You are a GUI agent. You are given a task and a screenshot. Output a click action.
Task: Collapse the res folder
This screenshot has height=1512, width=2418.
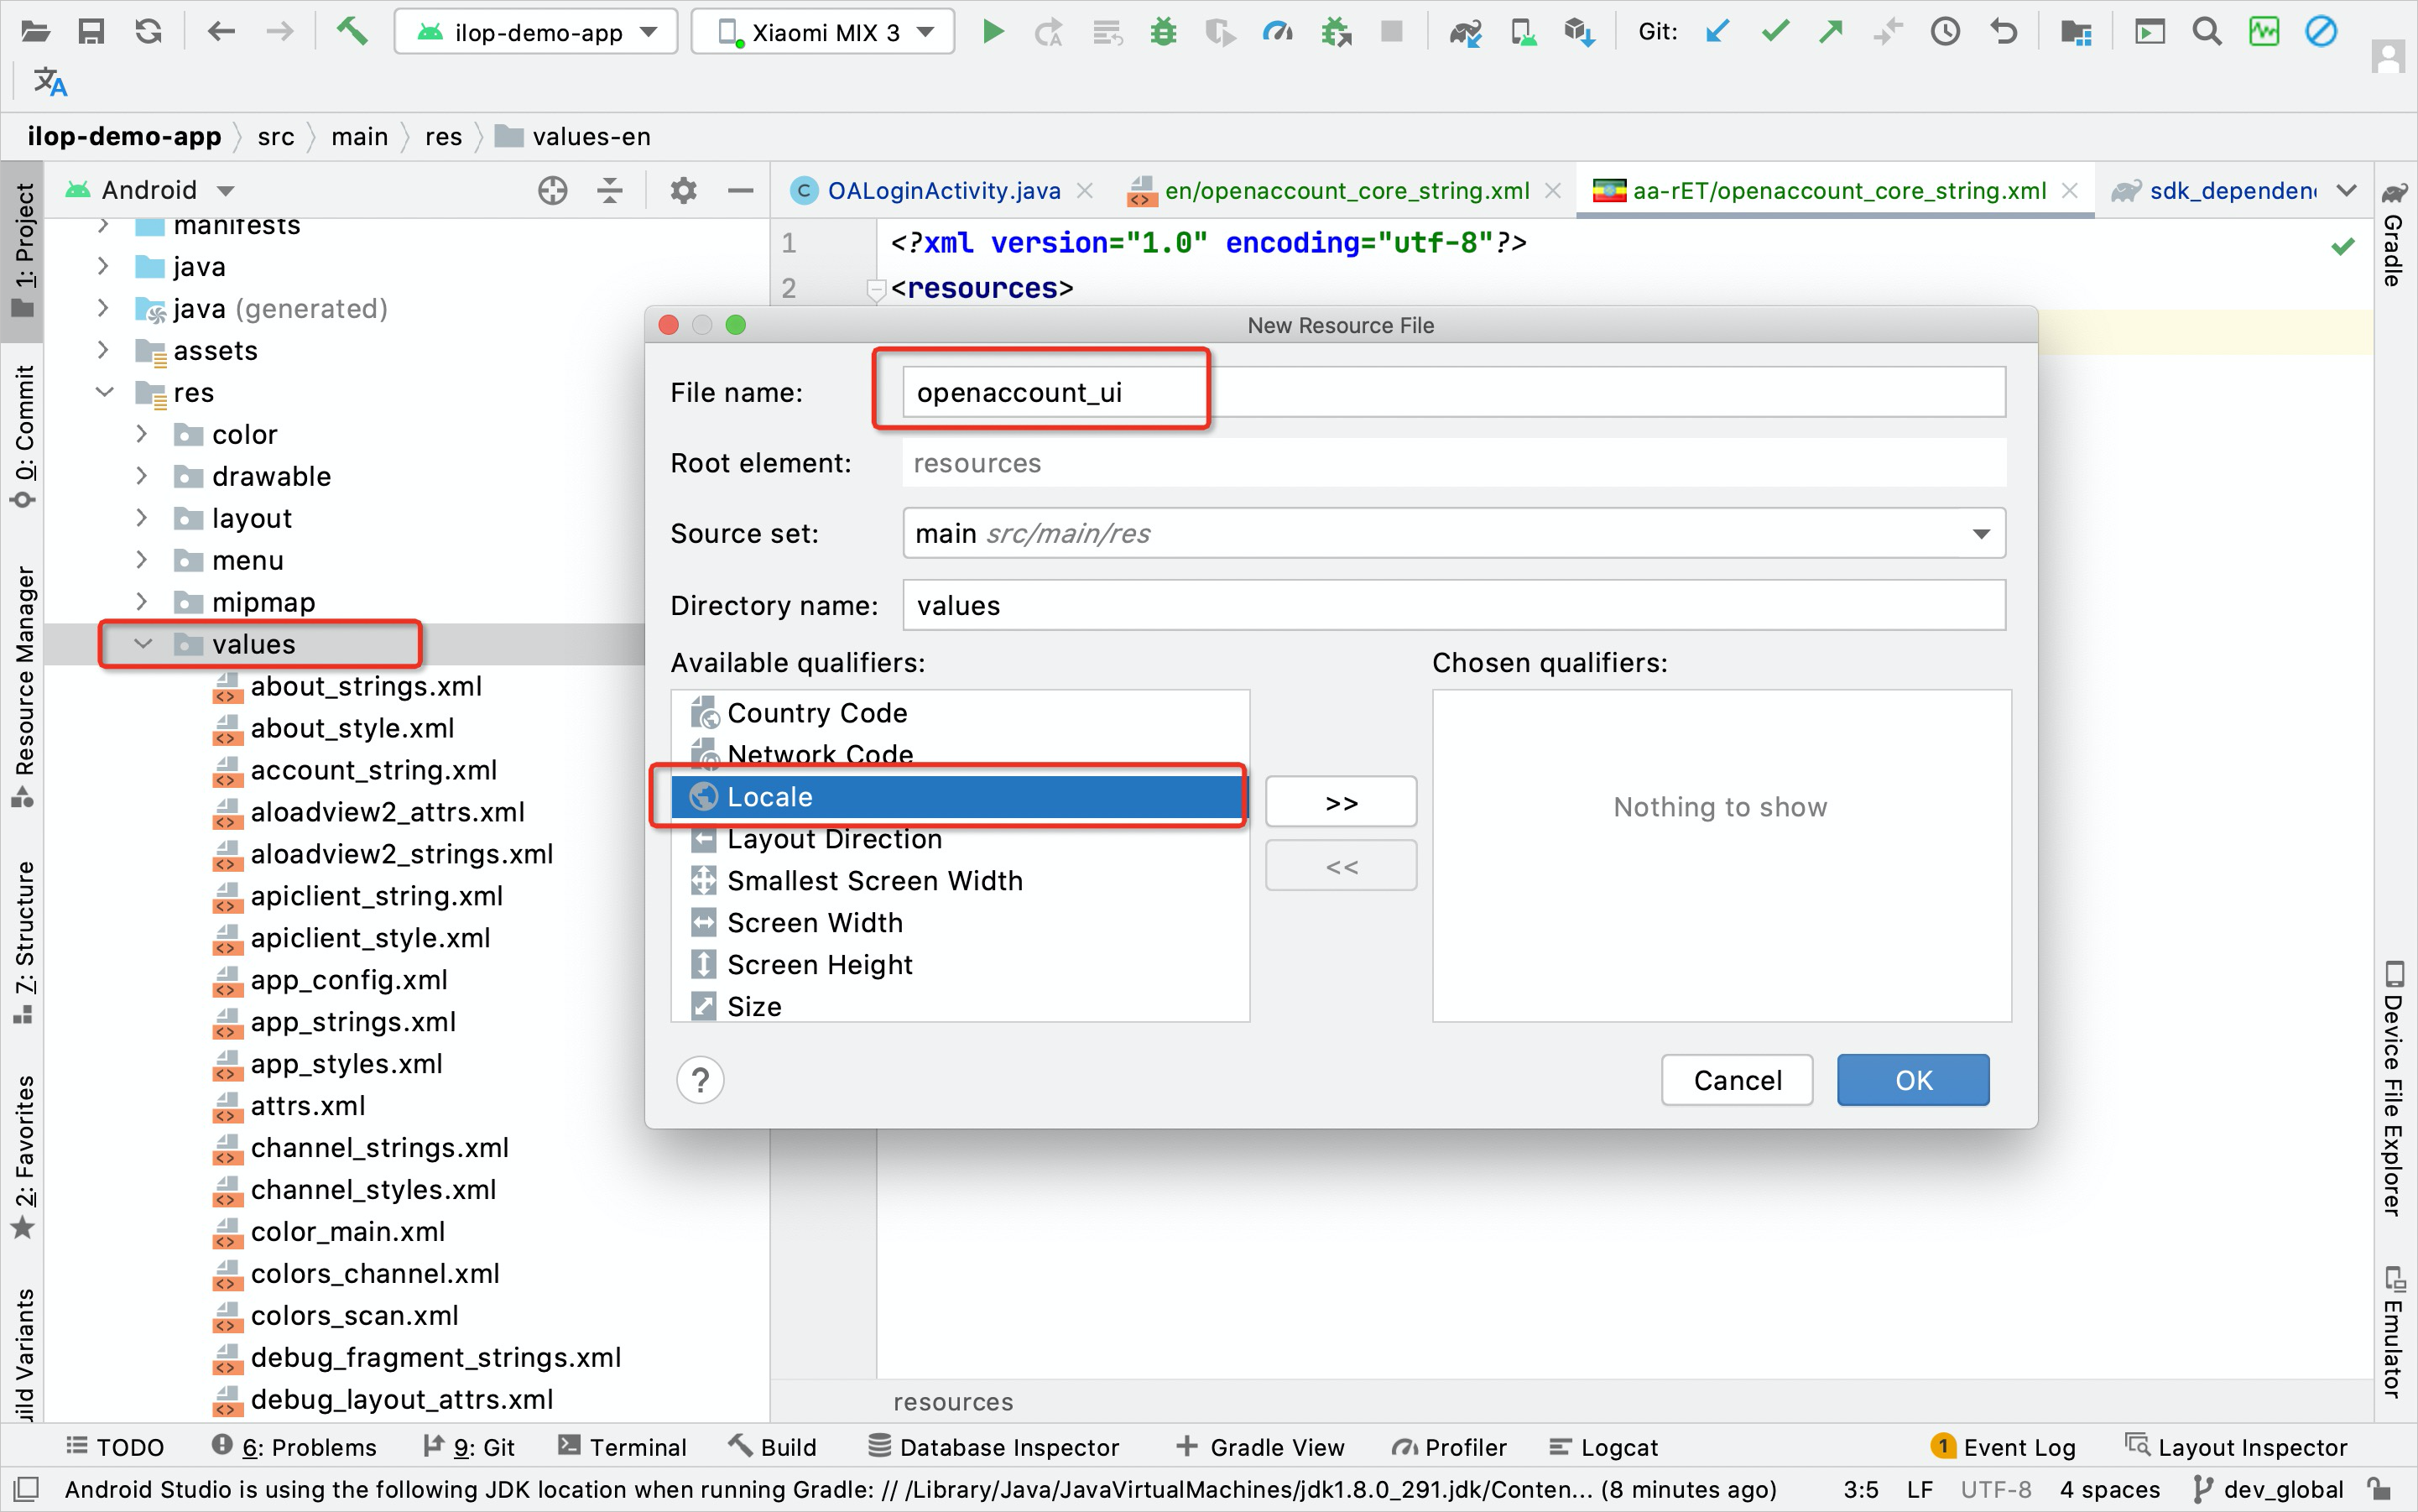click(x=105, y=392)
